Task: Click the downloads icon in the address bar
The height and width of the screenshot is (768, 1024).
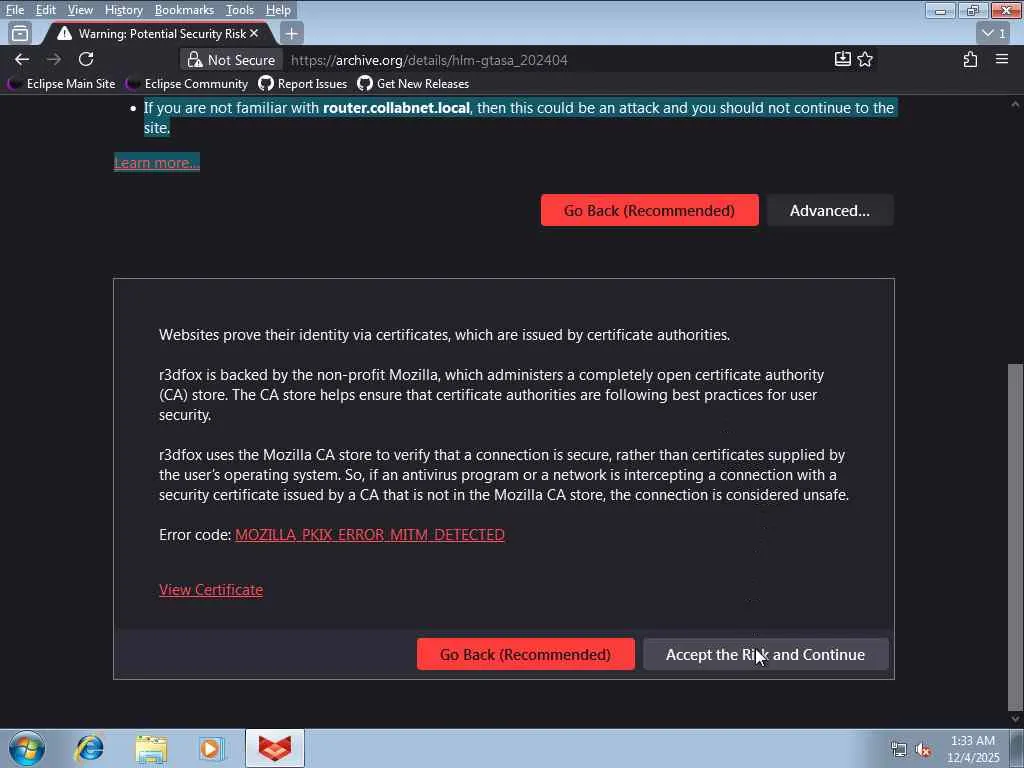Action: pyautogui.click(x=842, y=59)
